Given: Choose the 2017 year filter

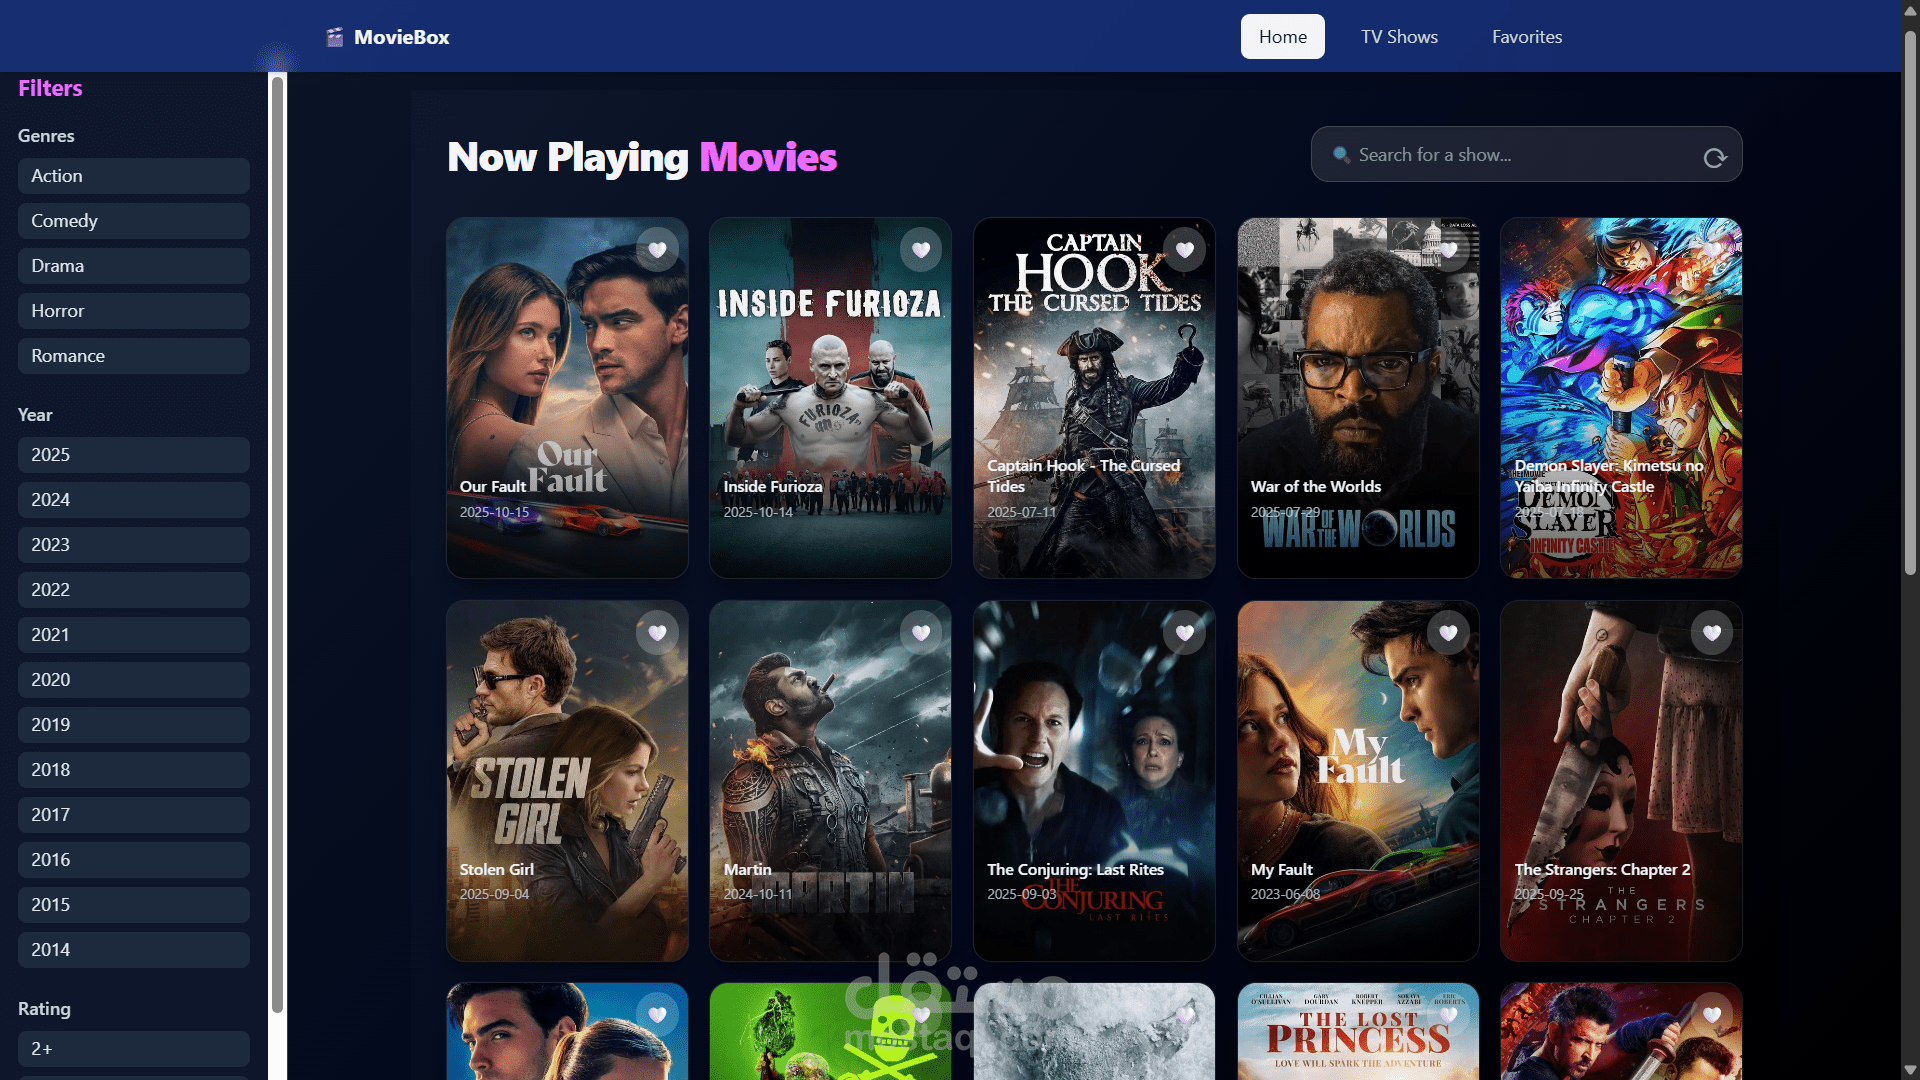Looking at the screenshot, I should [x=134, y=815].
